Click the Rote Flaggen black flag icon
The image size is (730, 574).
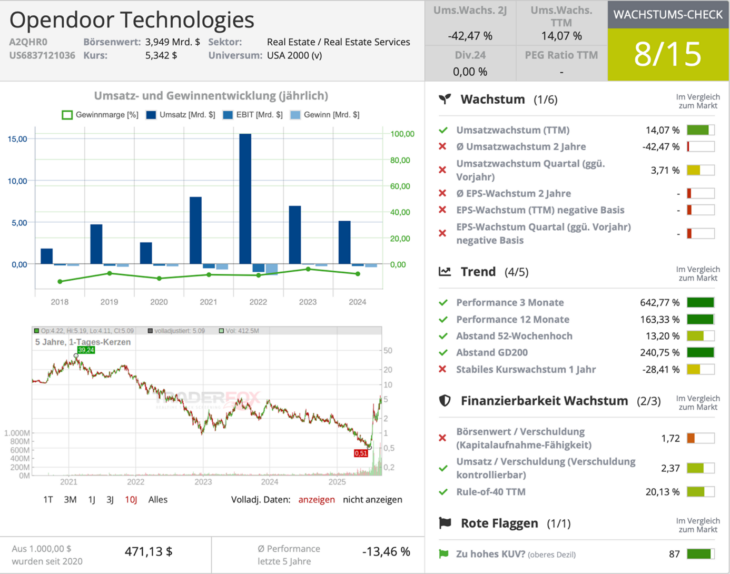[x=445, y=523]
